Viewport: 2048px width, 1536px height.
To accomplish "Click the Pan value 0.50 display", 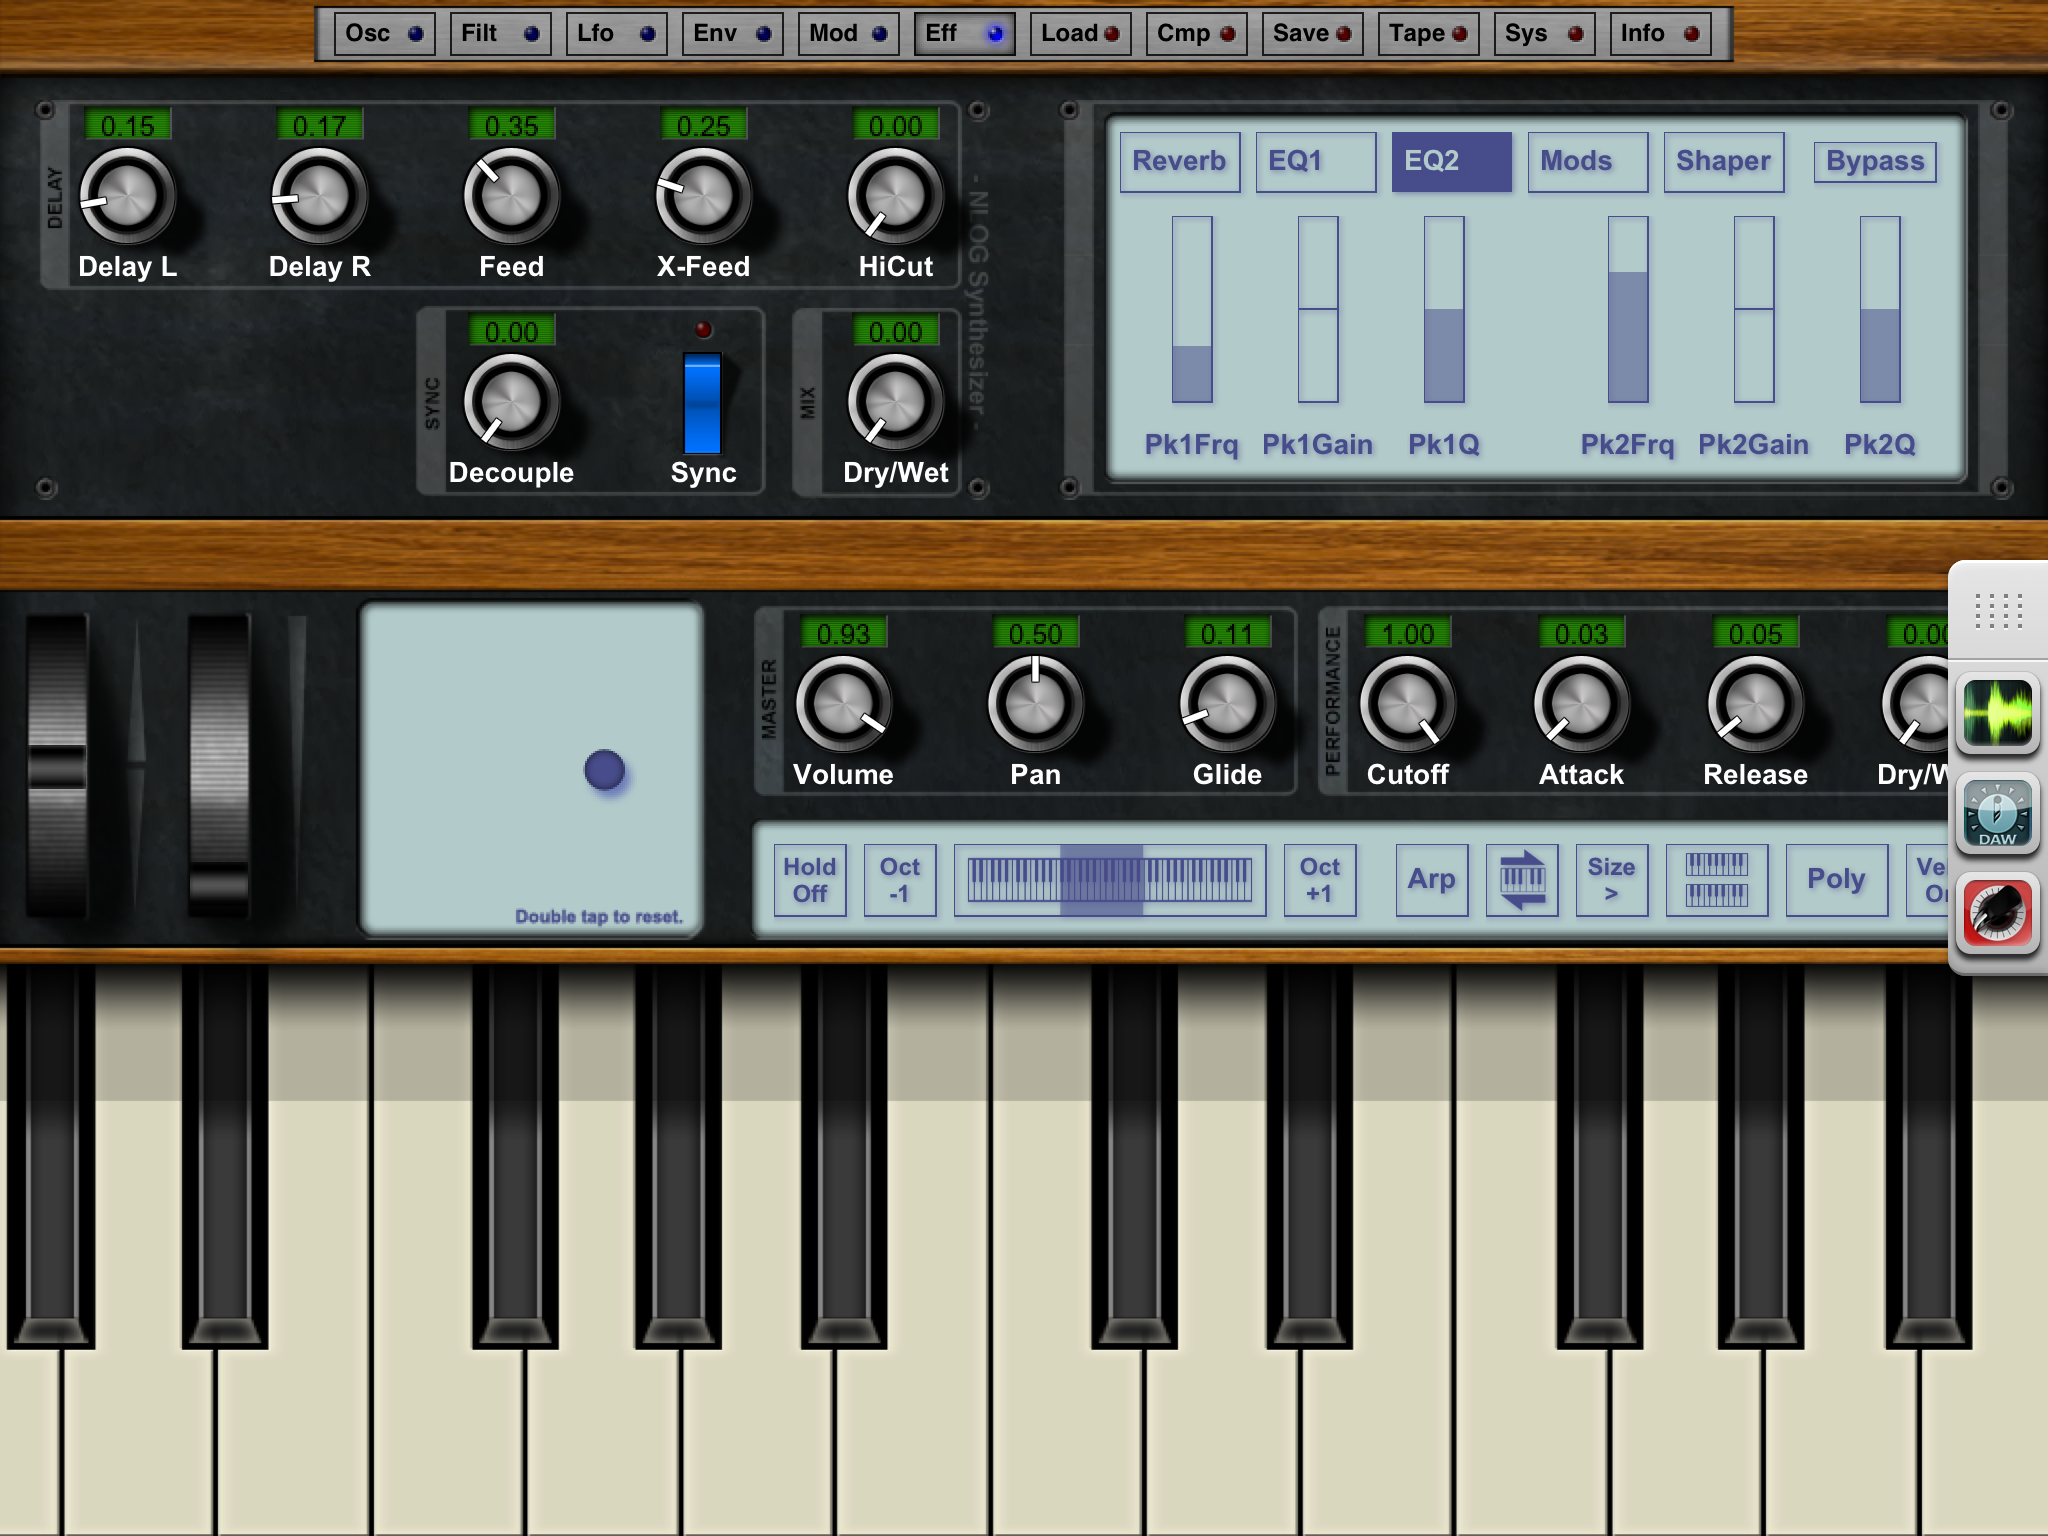I will 1035,633.
